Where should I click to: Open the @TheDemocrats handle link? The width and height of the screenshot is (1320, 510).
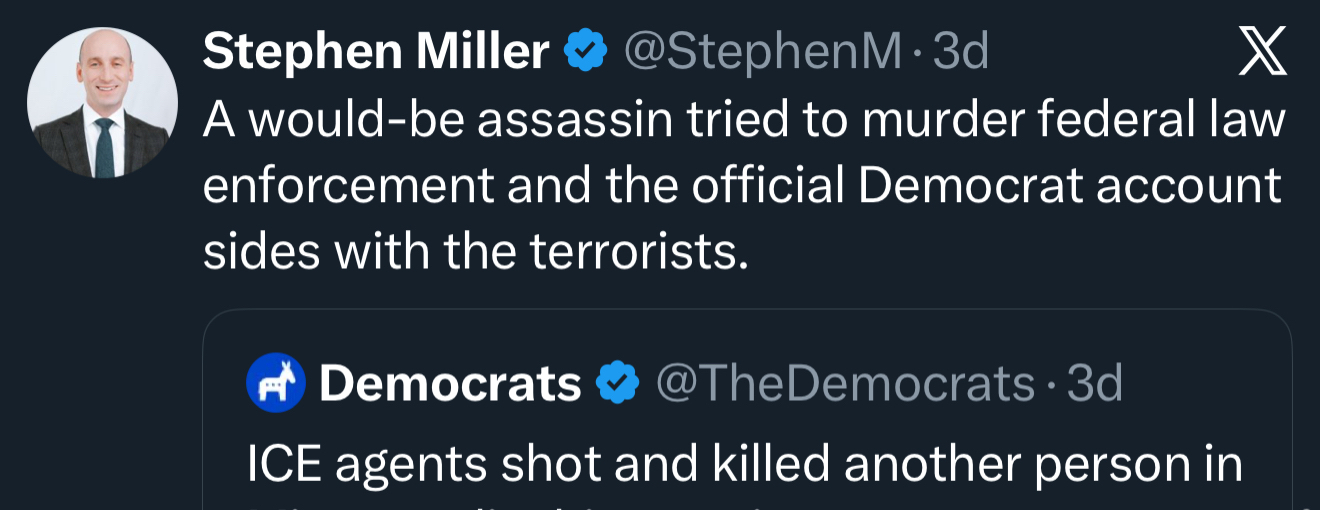[x=845, y=383]
